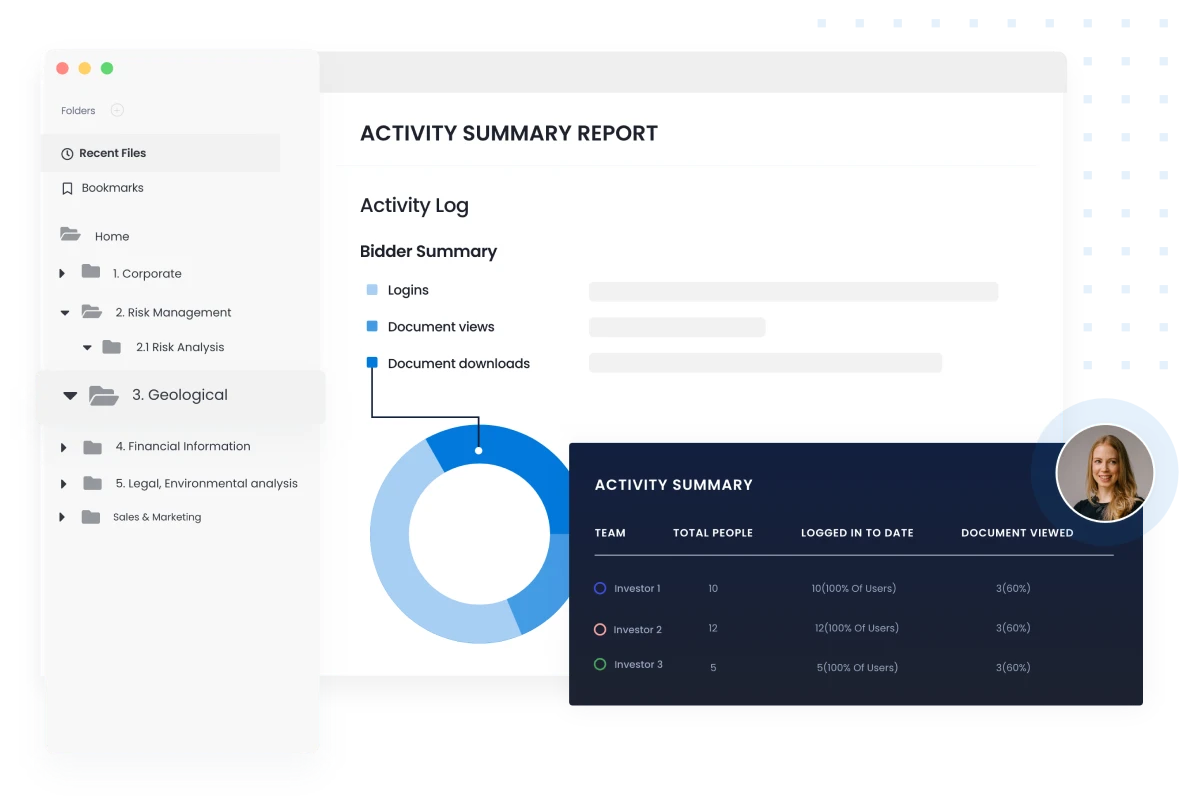Click the 10(100% Of Users) cell
This screenshot has height=800, width=1186.
pyautogui.click(x=853, y=588)
